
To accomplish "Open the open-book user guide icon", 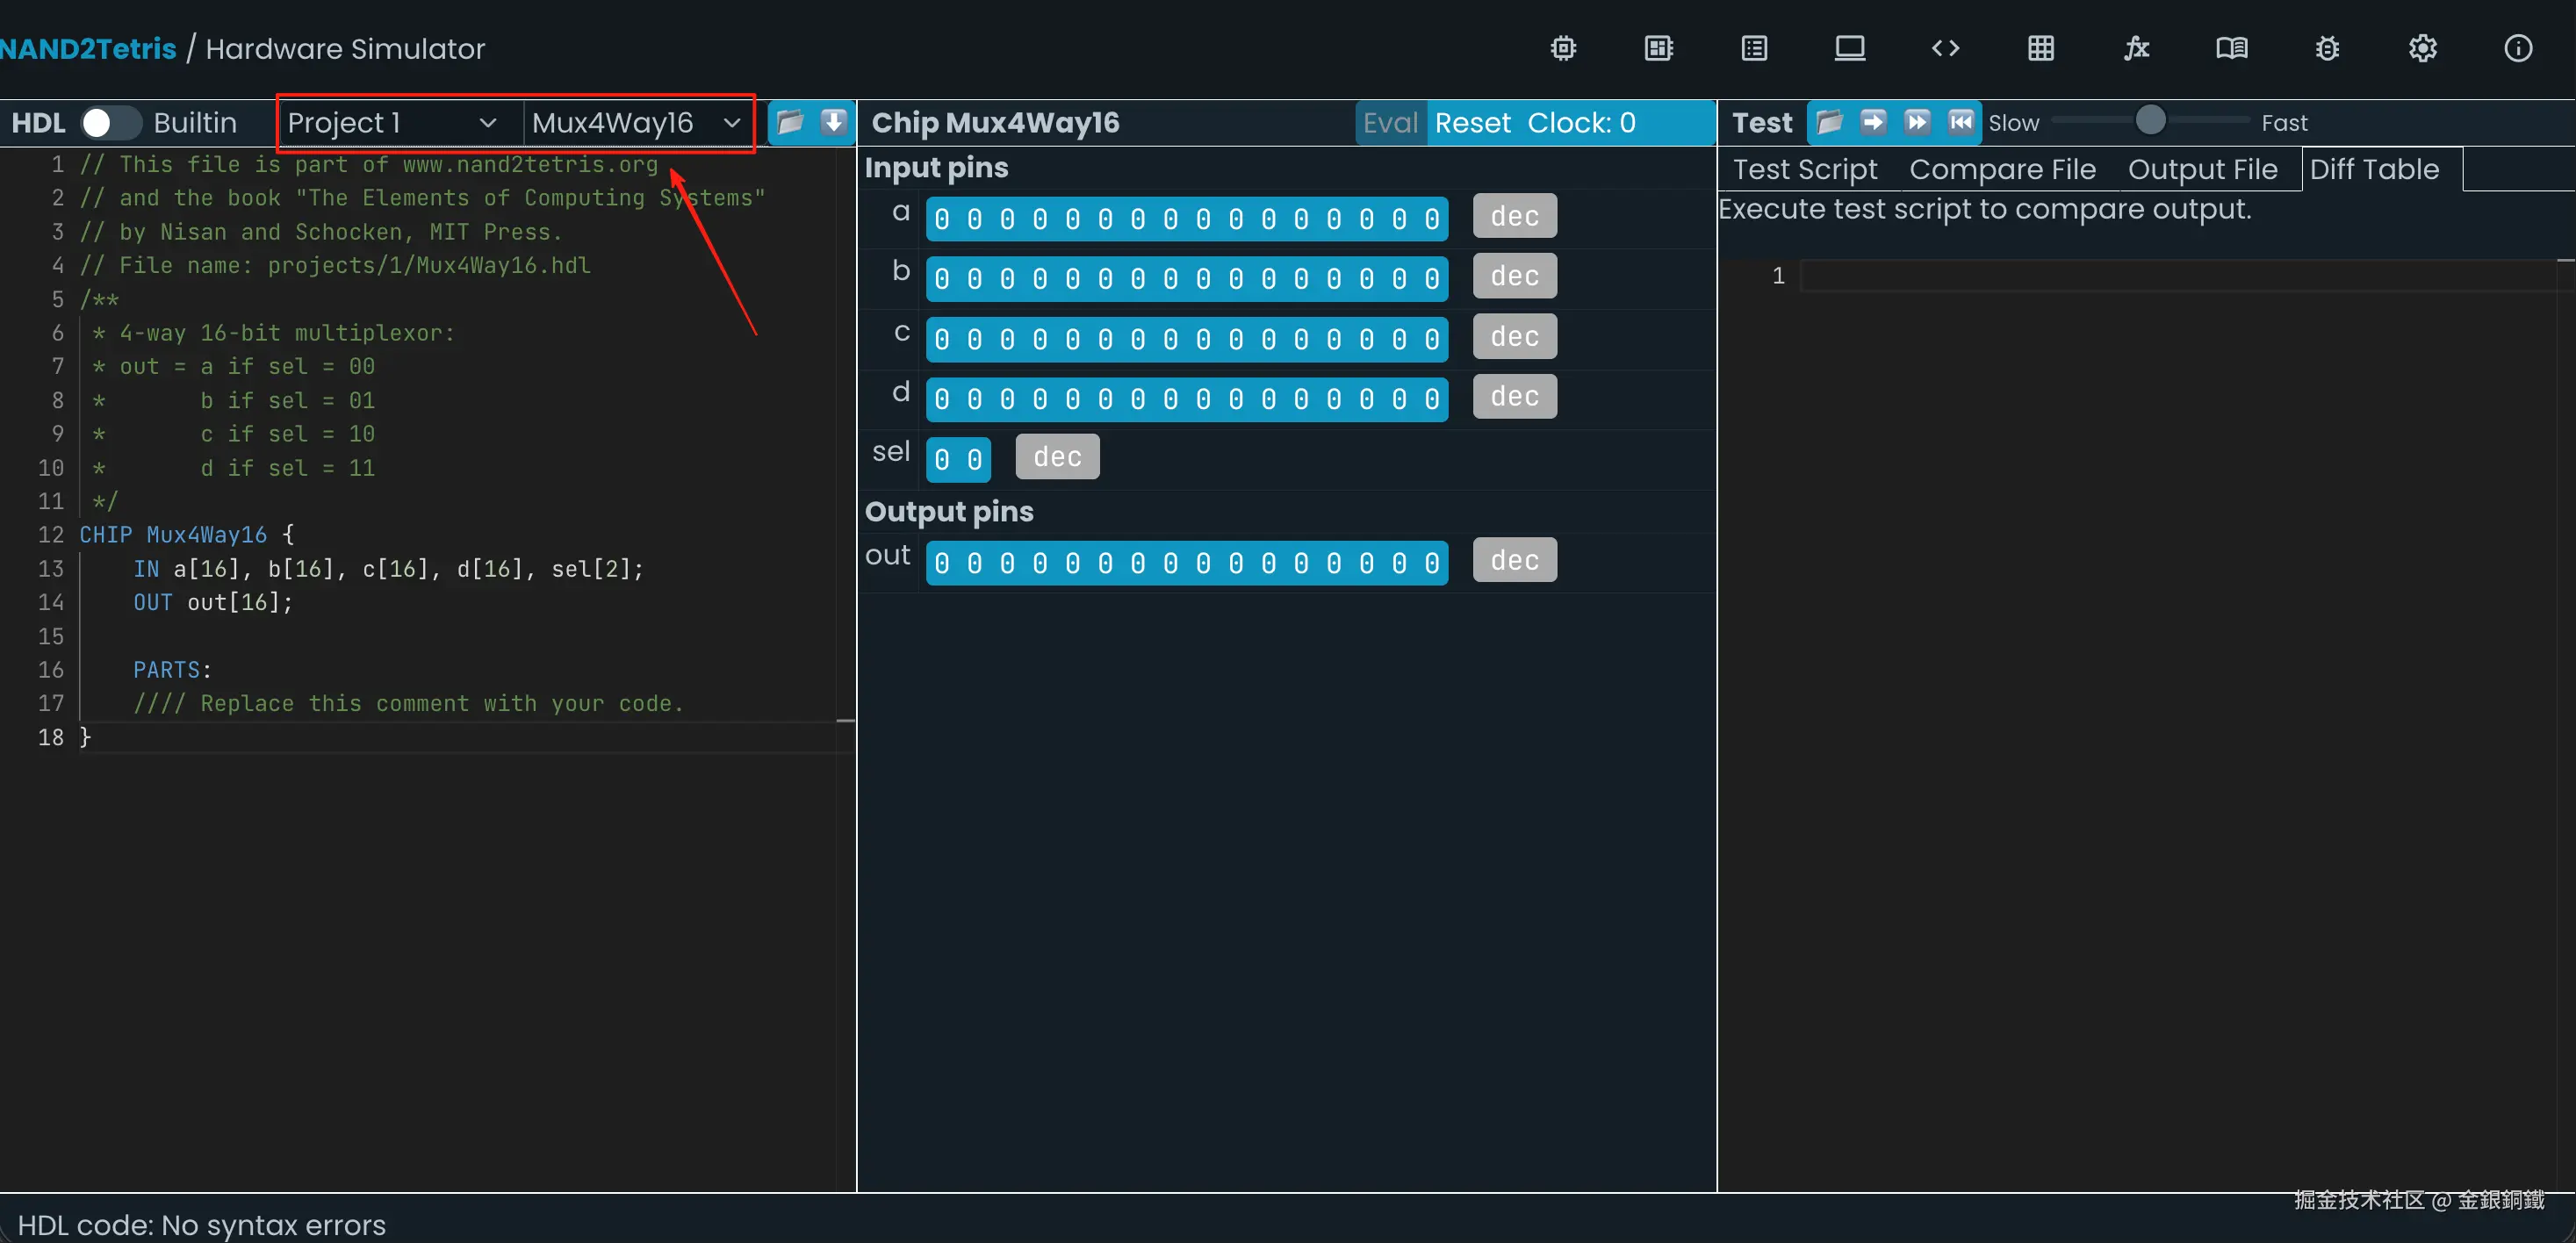I will point(2231,48).
